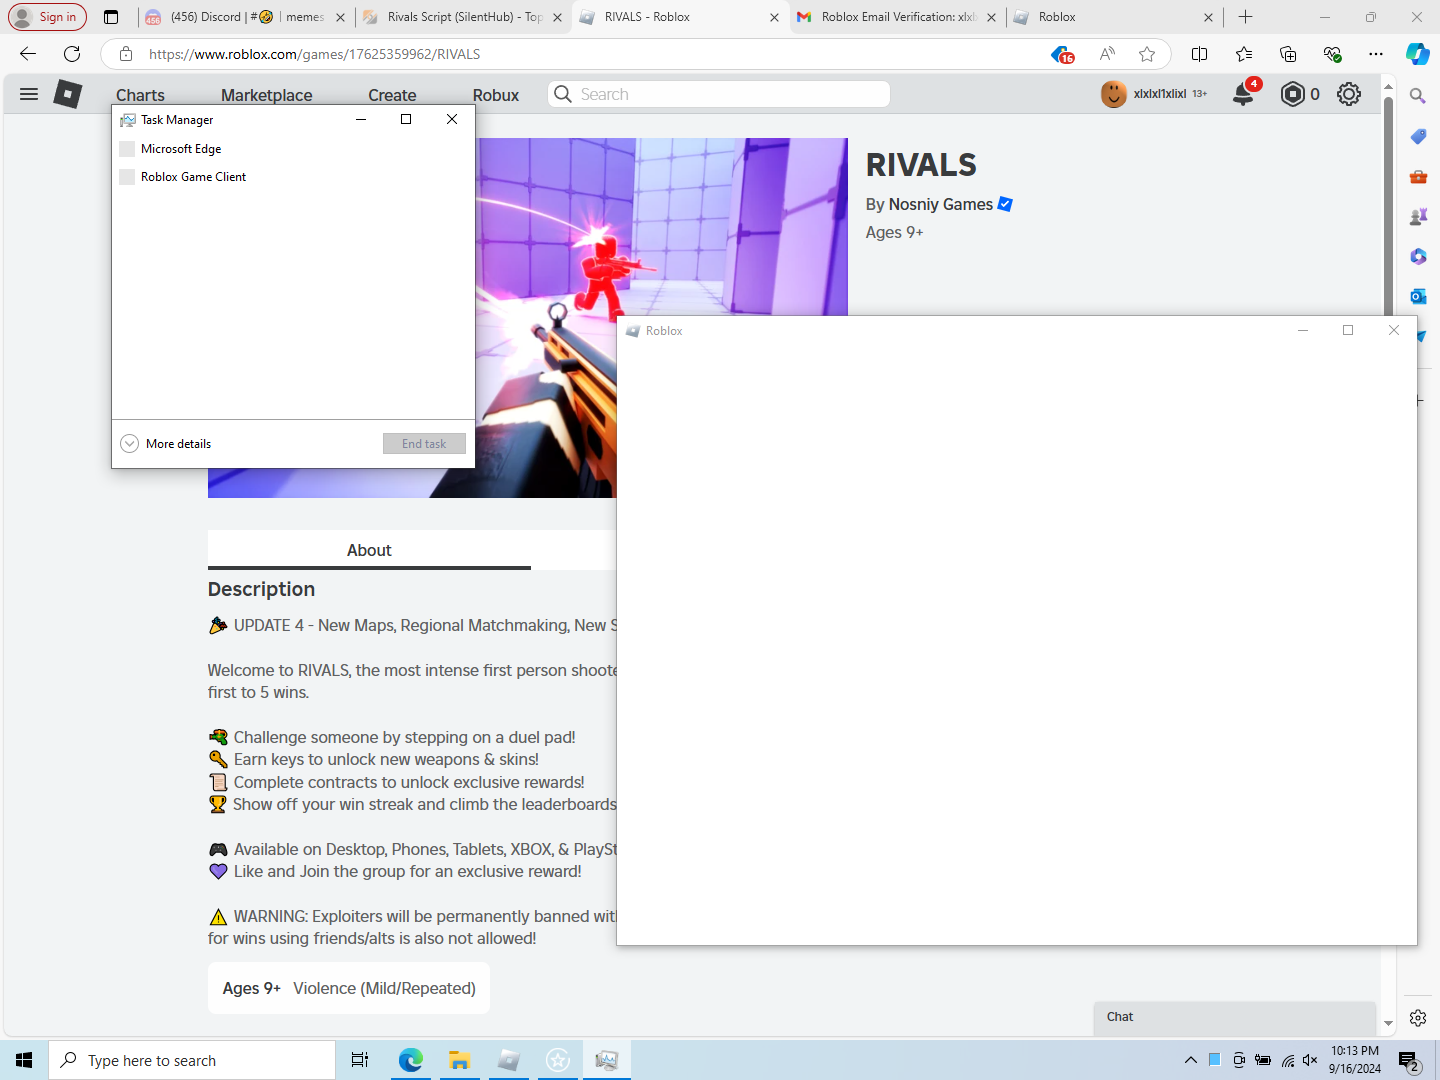
Task: Click the verified badge next to Nosniy Games
Action: click(1005, 204)
